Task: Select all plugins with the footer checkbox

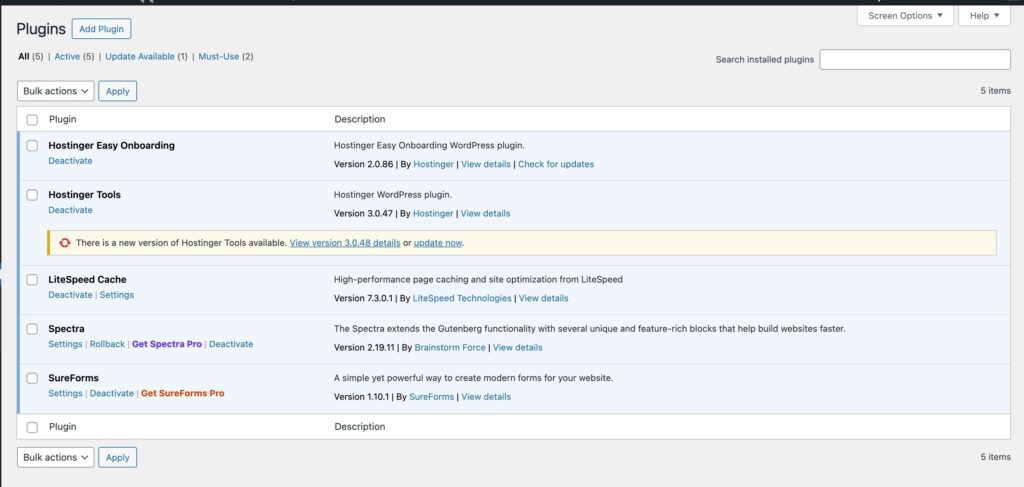Action: pos(32,427)
